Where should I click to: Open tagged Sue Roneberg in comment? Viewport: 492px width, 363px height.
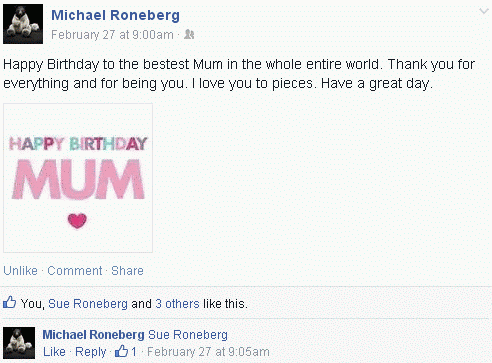188,334
